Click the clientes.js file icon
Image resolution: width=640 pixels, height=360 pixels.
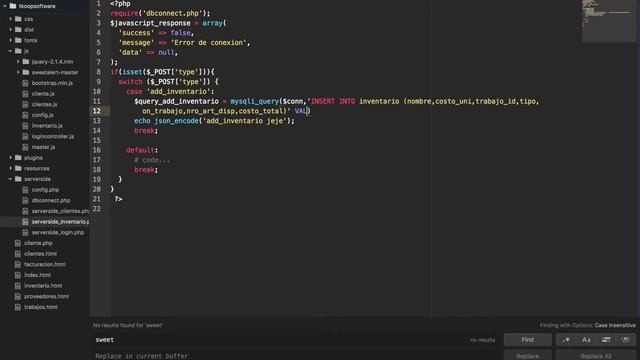coord(25,104)
